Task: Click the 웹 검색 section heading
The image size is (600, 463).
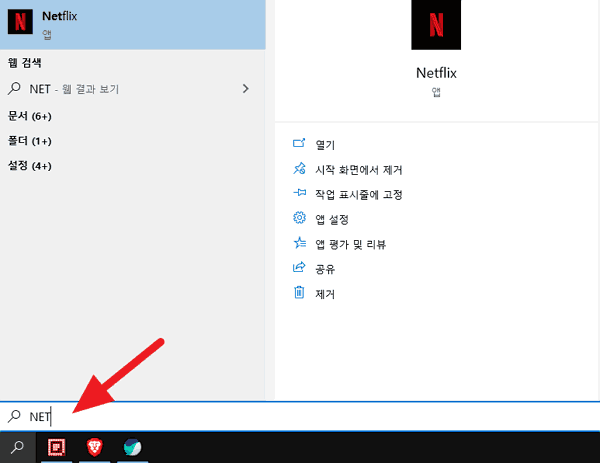Action: [x=24, y=63]
